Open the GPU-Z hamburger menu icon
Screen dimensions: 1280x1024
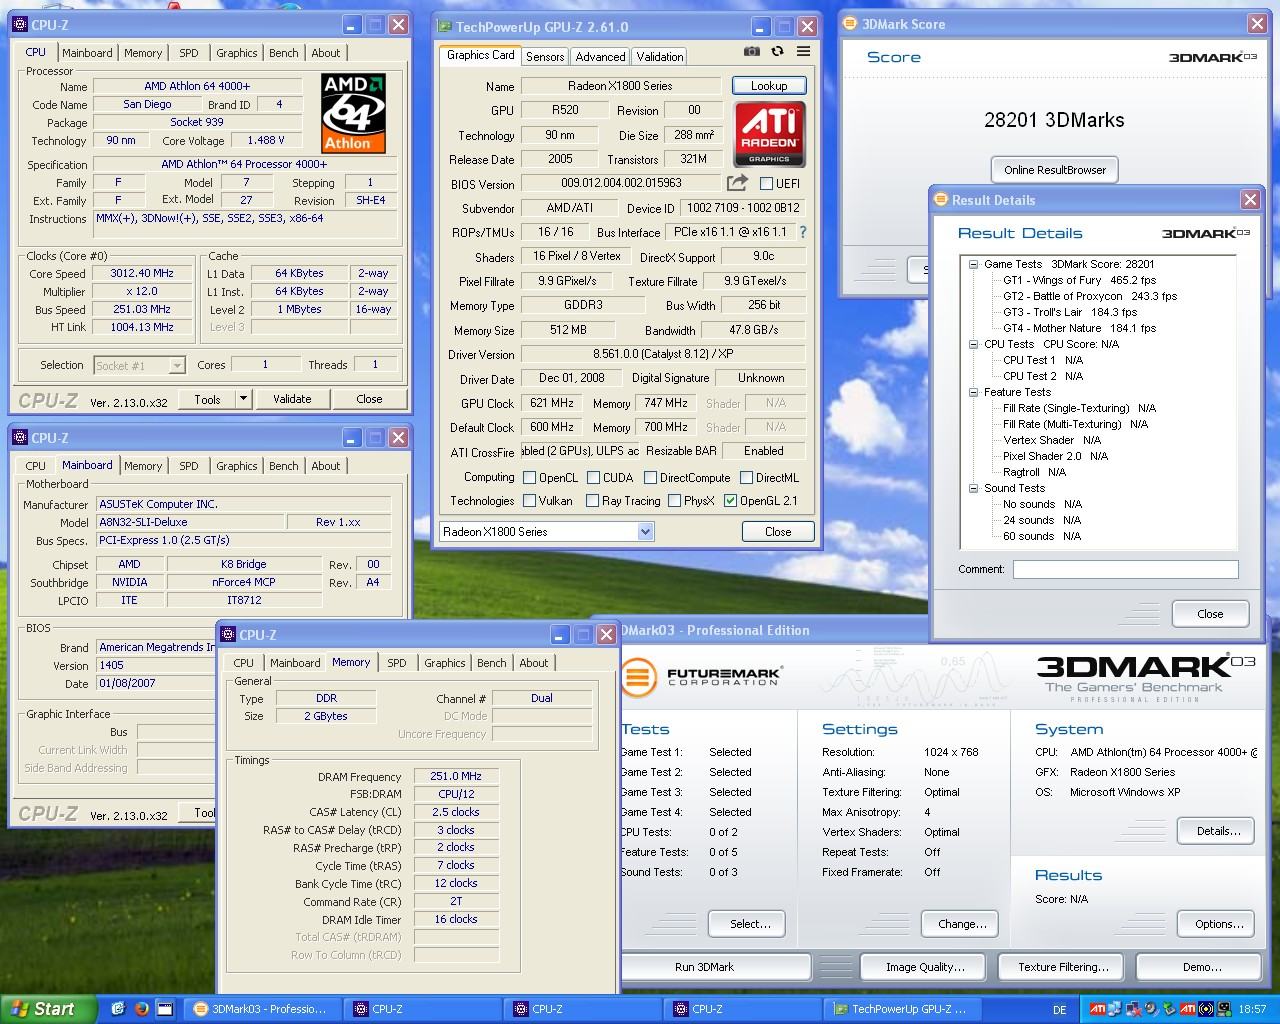pyautogui.click(x=803, y=52)
